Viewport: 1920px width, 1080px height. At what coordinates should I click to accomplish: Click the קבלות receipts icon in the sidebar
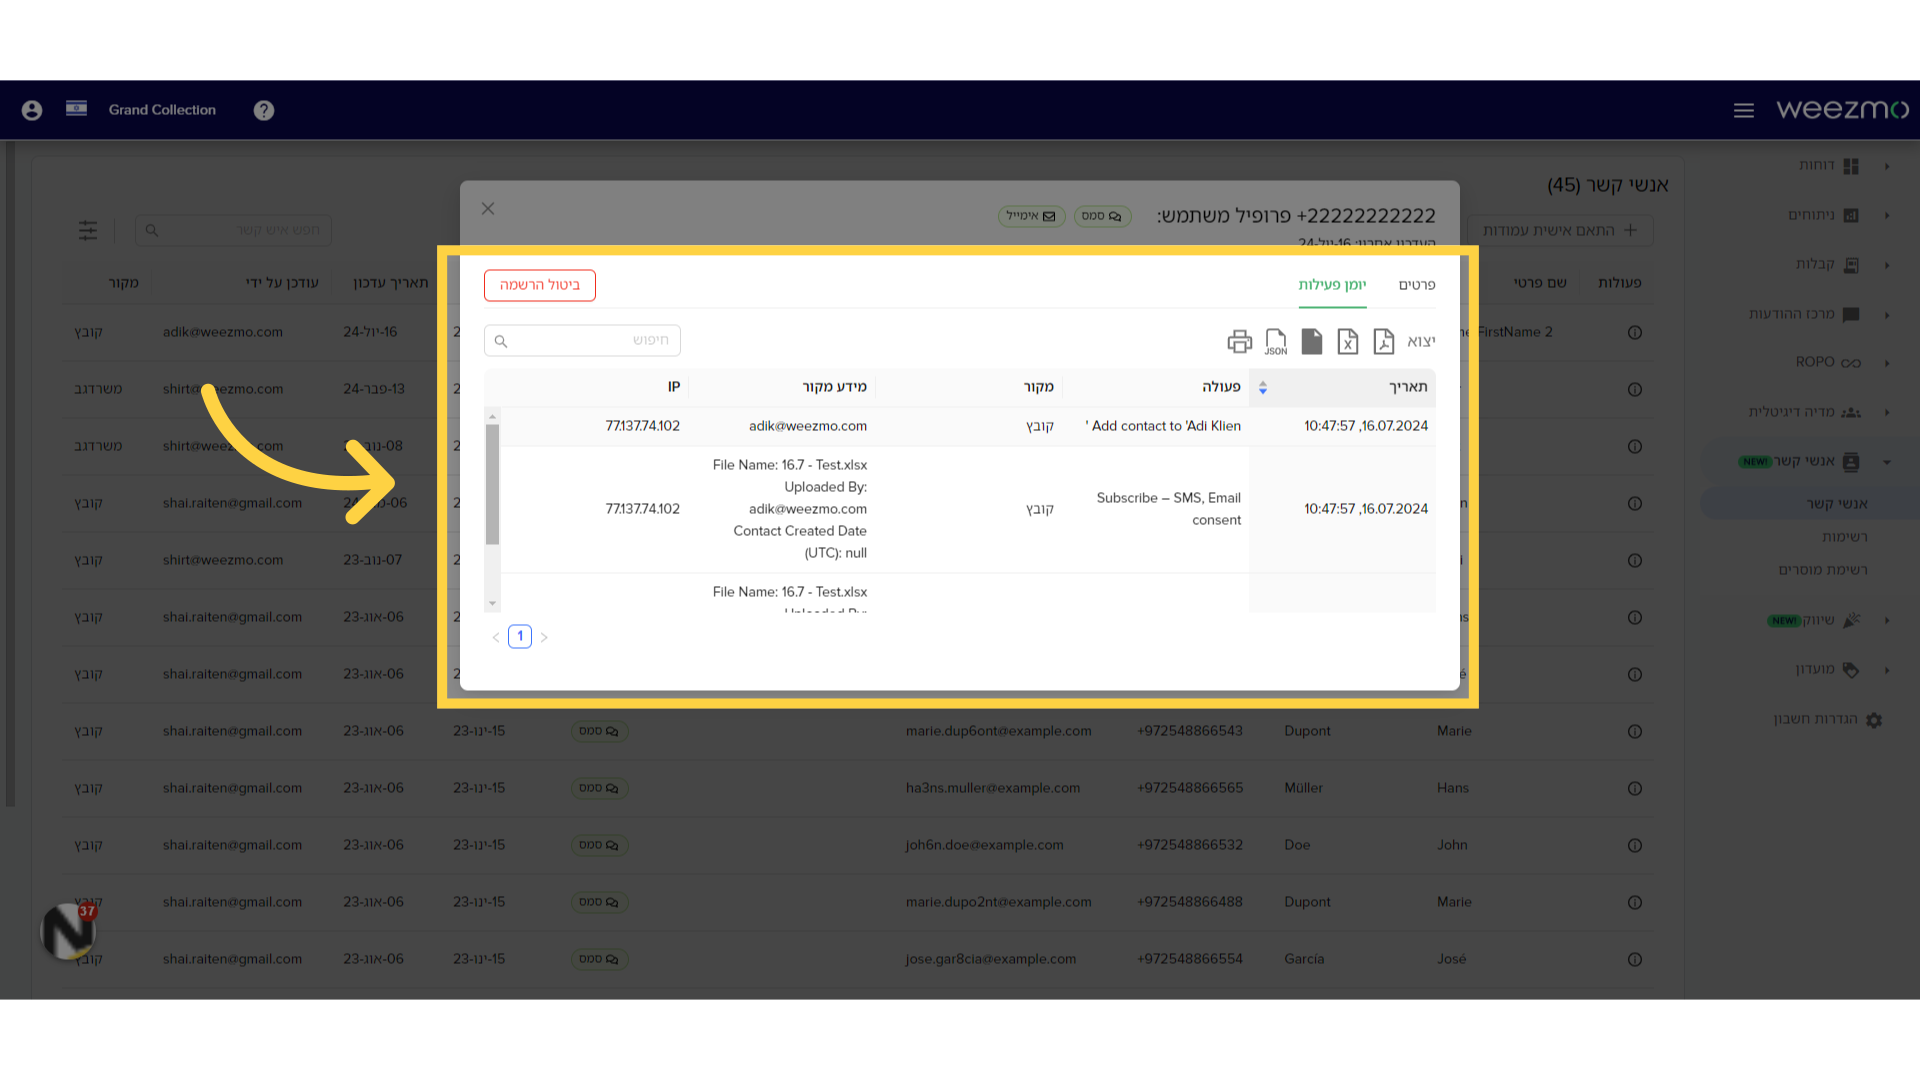tap(1851, 265)
